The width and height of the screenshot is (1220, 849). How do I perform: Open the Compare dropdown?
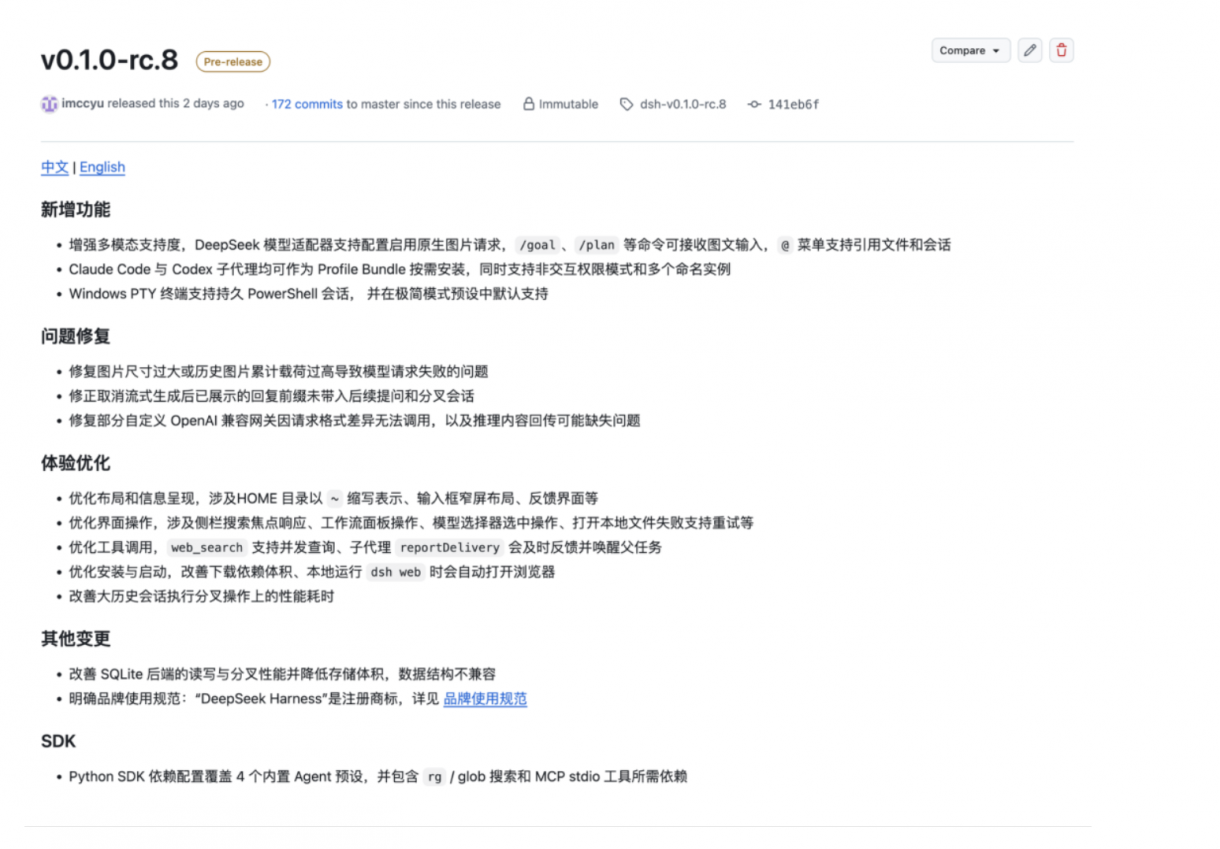[x=970, y=51]
